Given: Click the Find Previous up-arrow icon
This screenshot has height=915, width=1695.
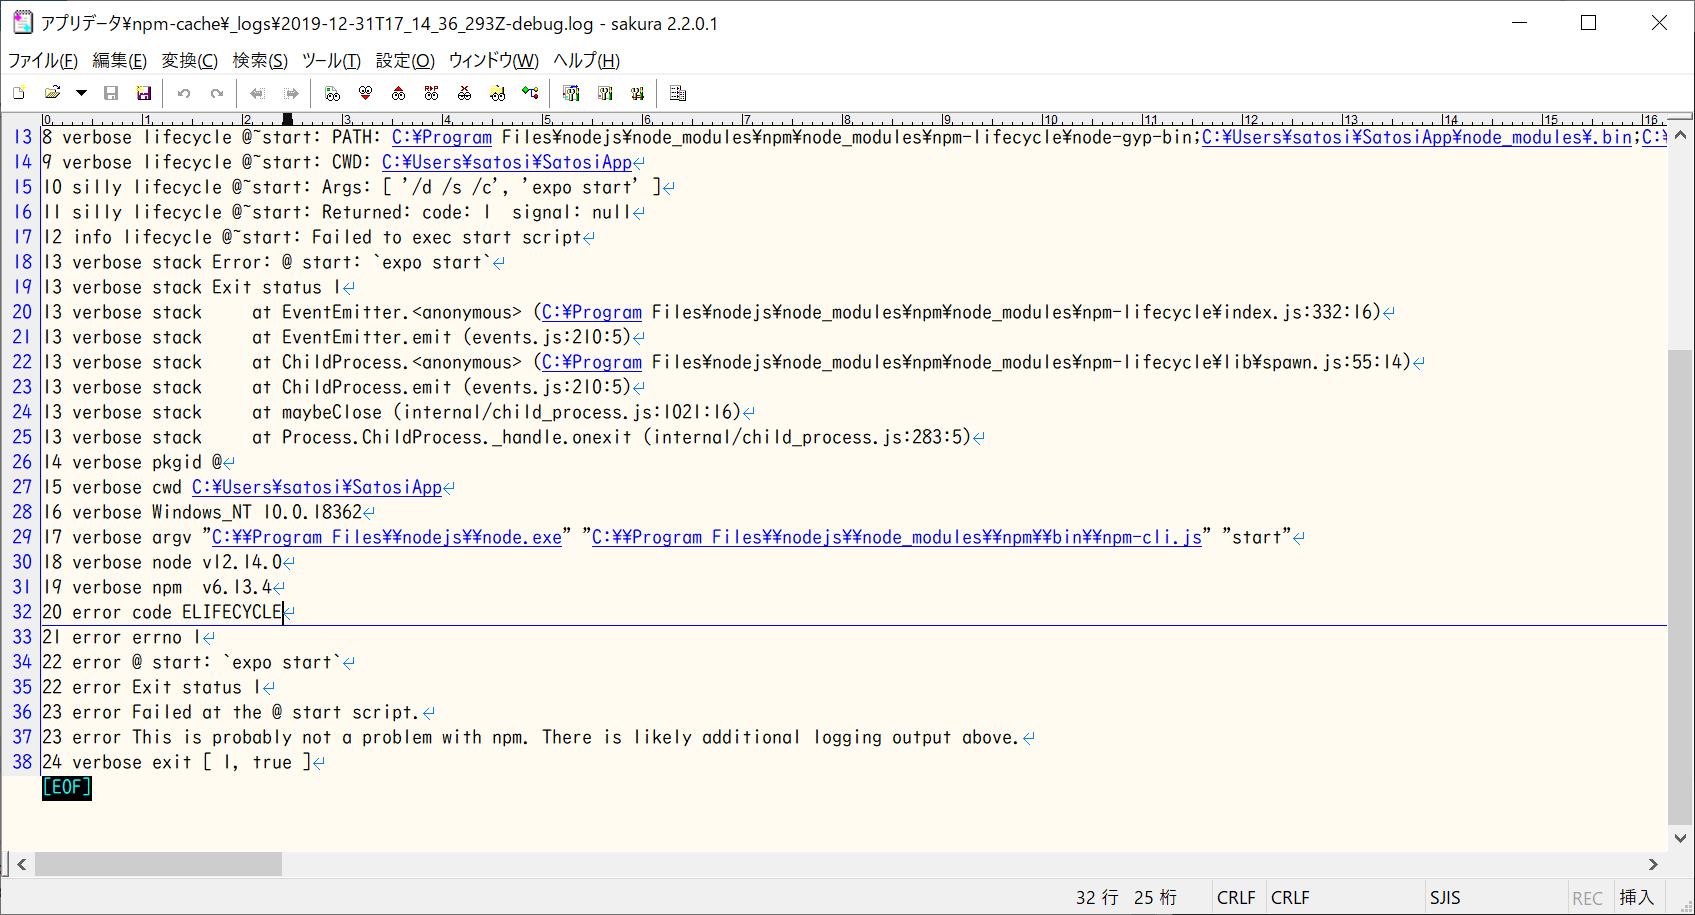Looking at the screenshot, I should pos(399,93).
